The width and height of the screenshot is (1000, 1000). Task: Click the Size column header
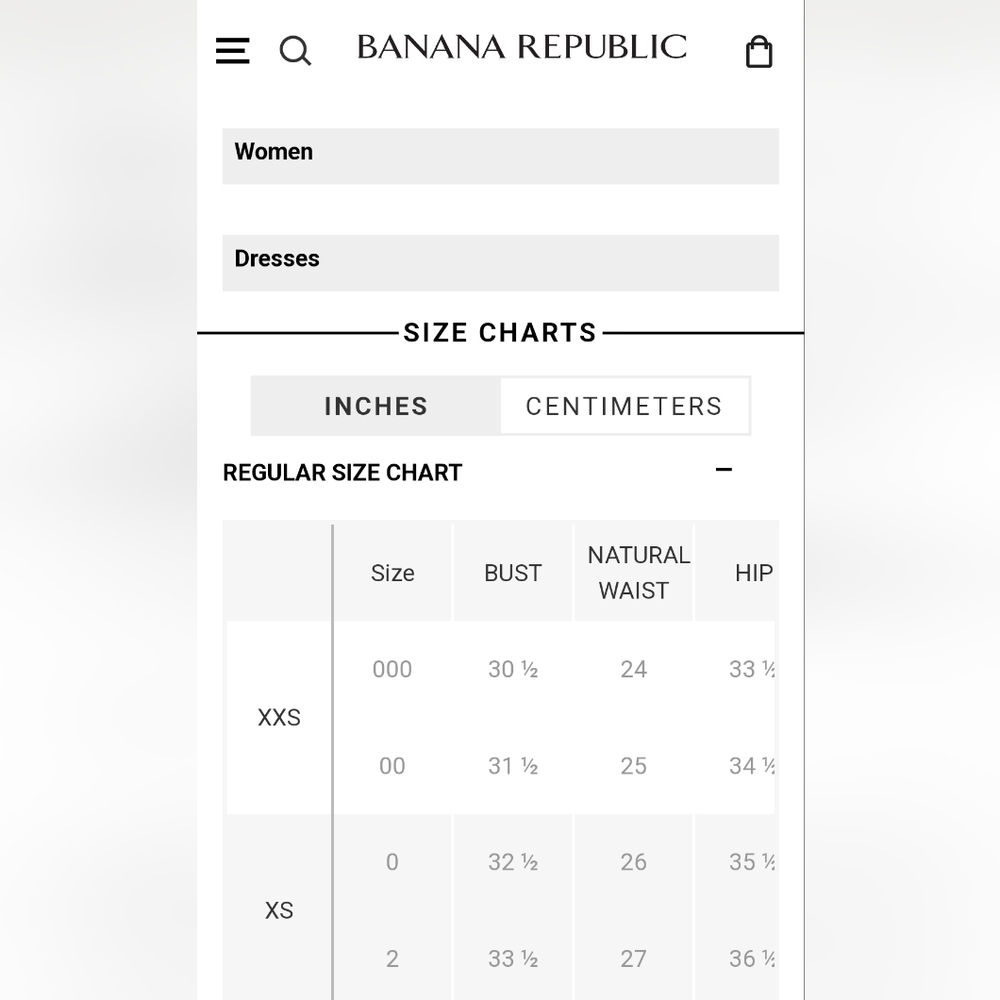point(393,573)
